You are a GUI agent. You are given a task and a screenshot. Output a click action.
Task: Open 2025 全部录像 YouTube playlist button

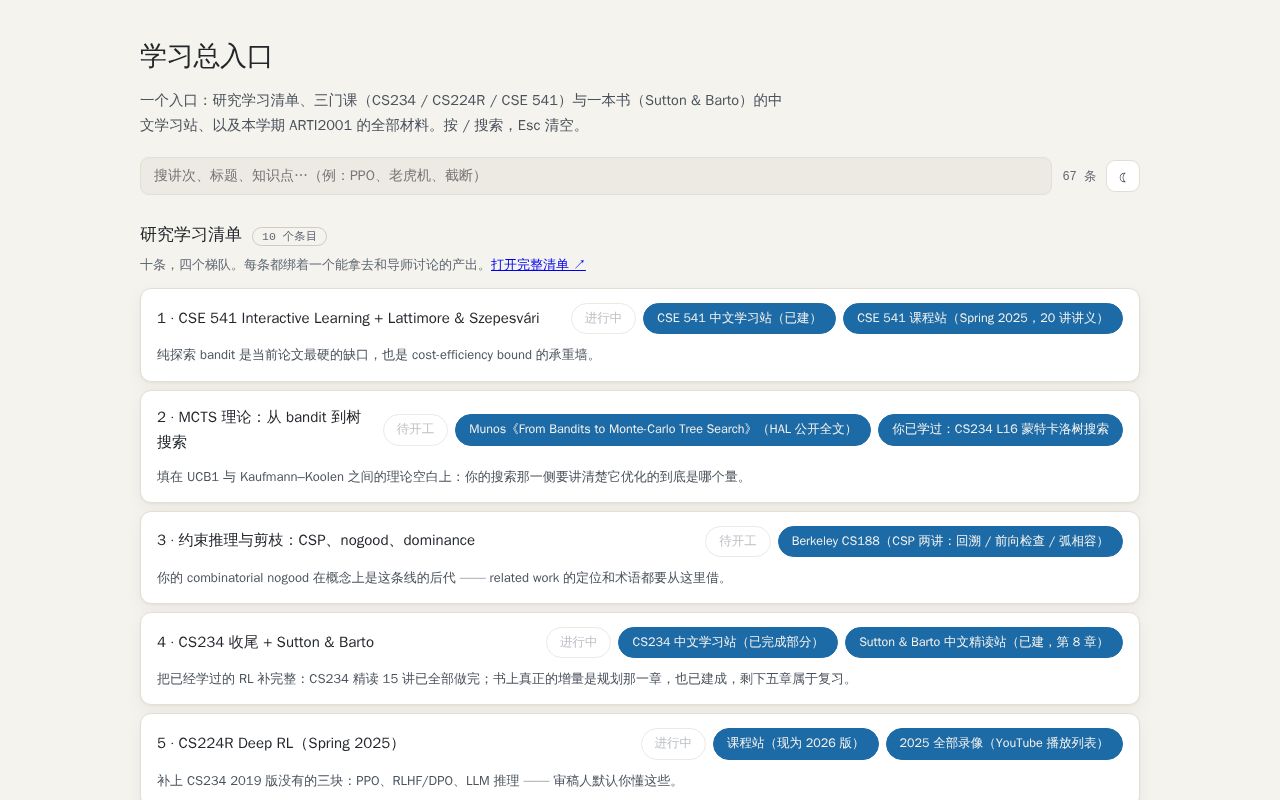point(1004,744)
